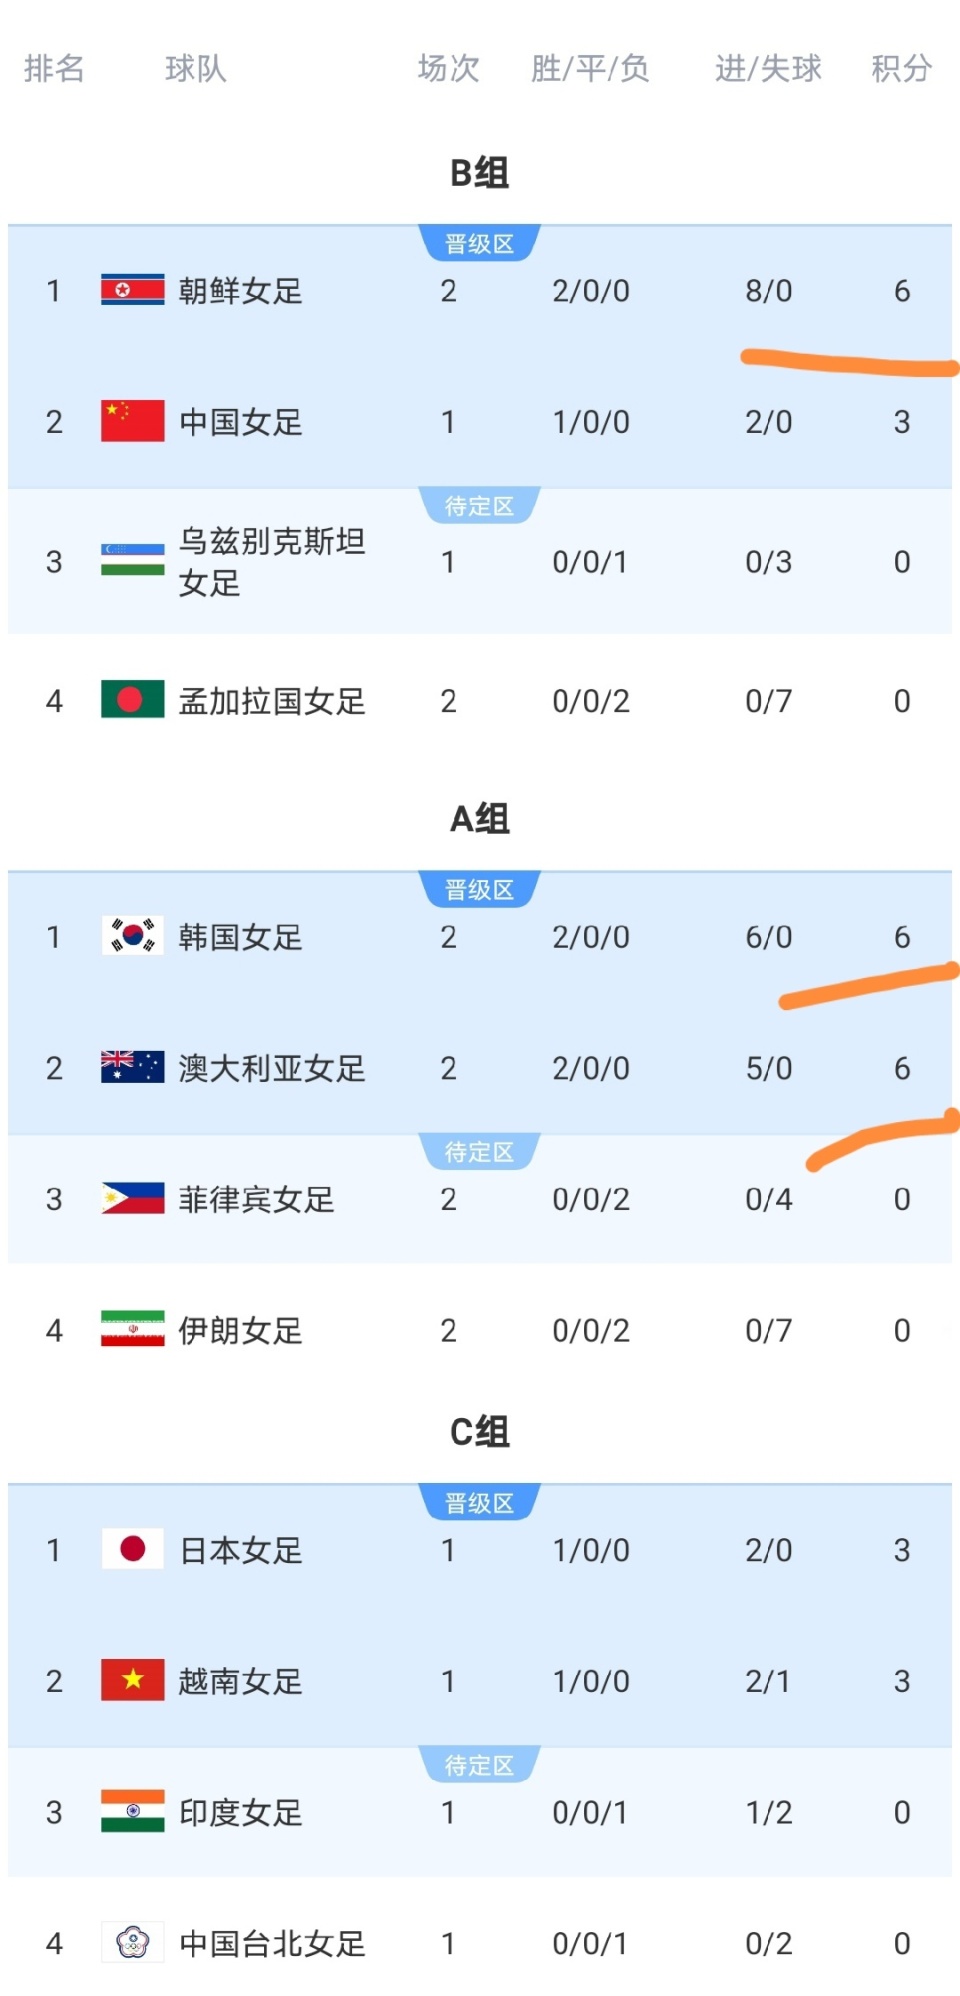960x1996 pixels.
Task: Tap the 积分 column header
Action: coord(901,68)
